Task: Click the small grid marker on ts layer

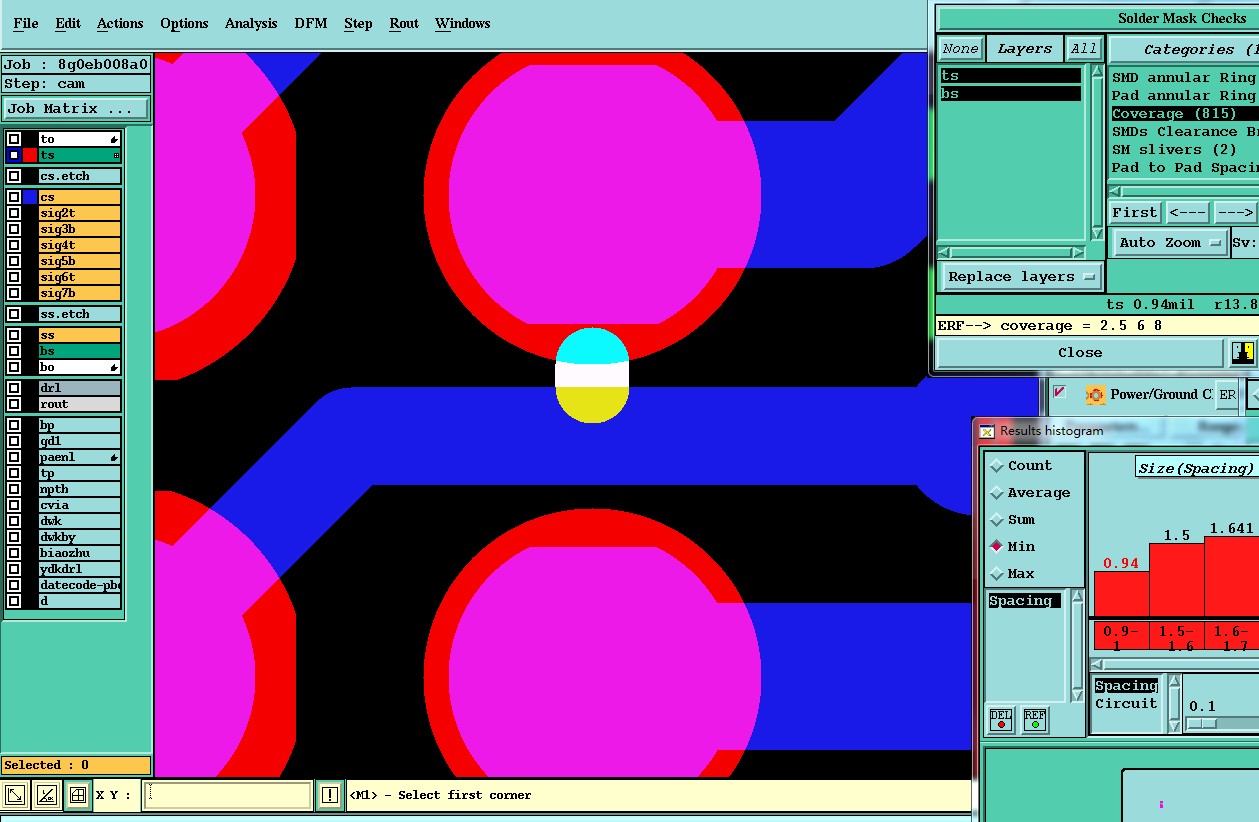Action: coord(116,155)
